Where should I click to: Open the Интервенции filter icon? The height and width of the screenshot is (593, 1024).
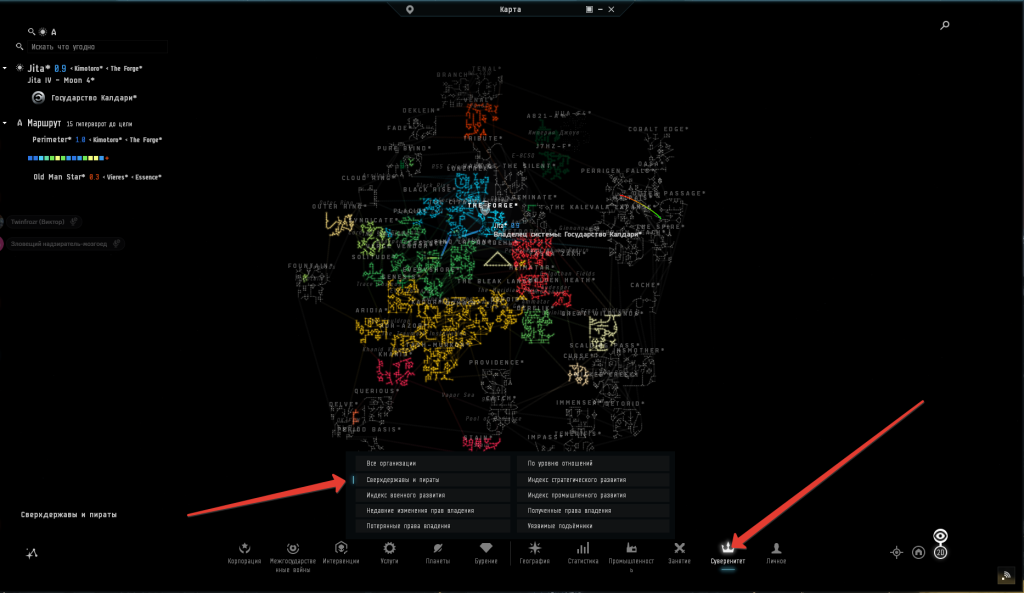pyautogui.click(x=341, y=548)
